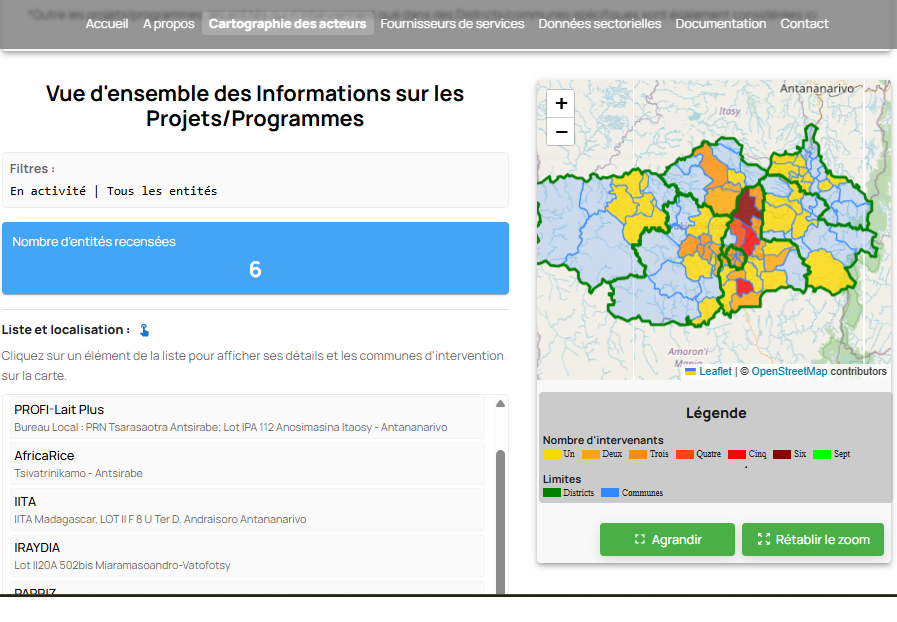This screenshot has width=897, height=622.
Task: Click the Antananarivo label on the map
Action: (816, 88)
